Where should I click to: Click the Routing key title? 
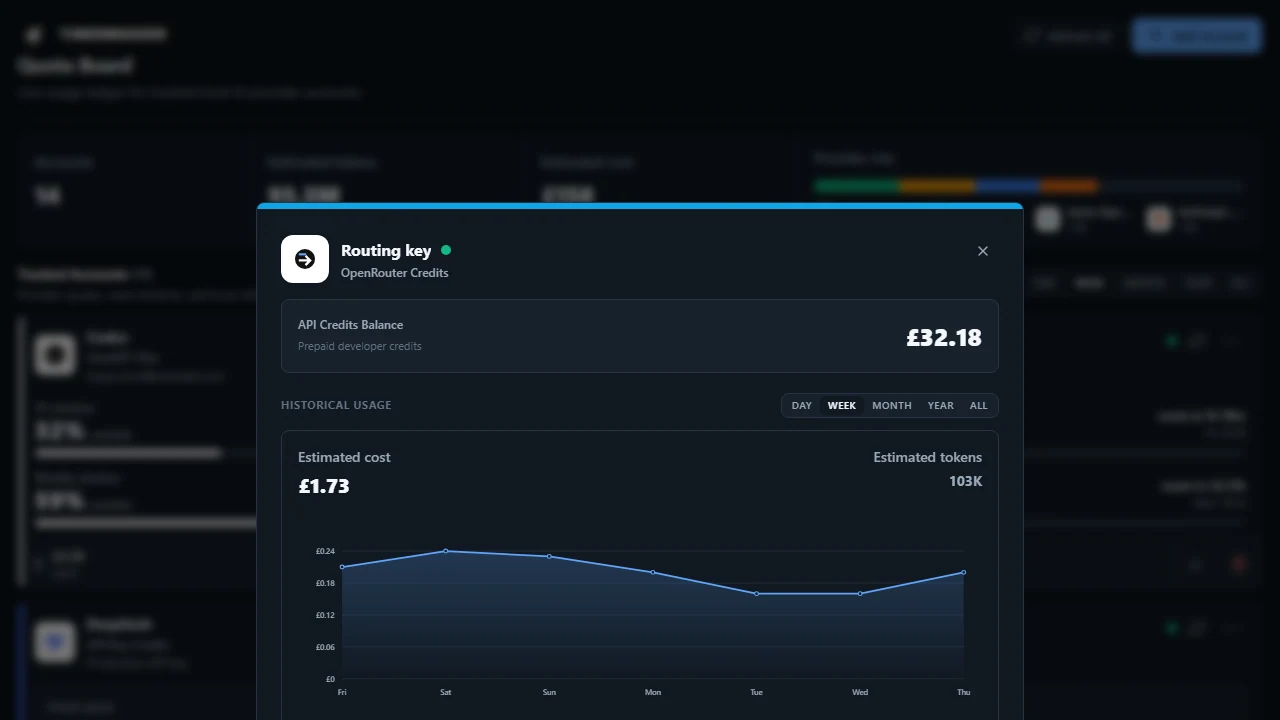(386, 250)
